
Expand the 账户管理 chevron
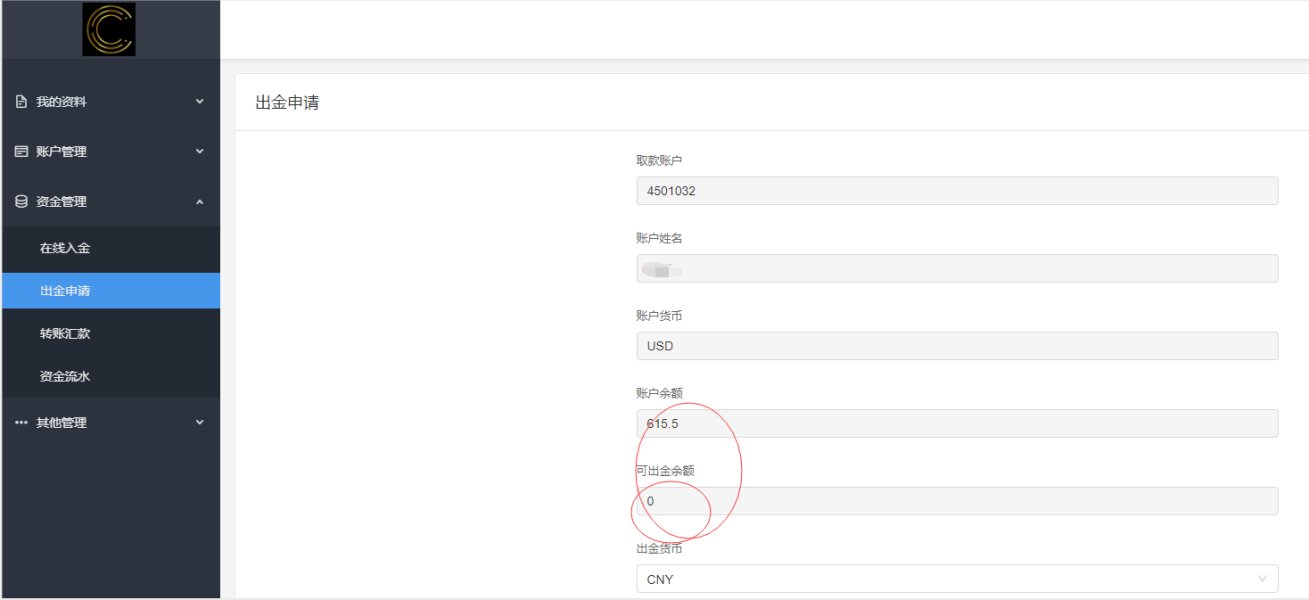point(199,152)
